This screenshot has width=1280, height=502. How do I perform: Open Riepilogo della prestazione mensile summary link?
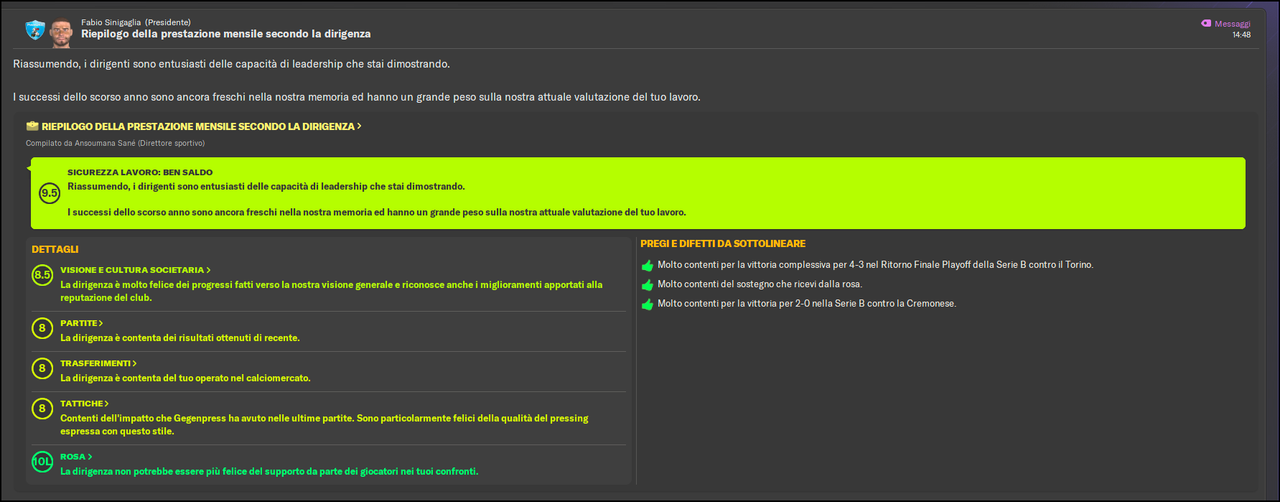(201, 127)
